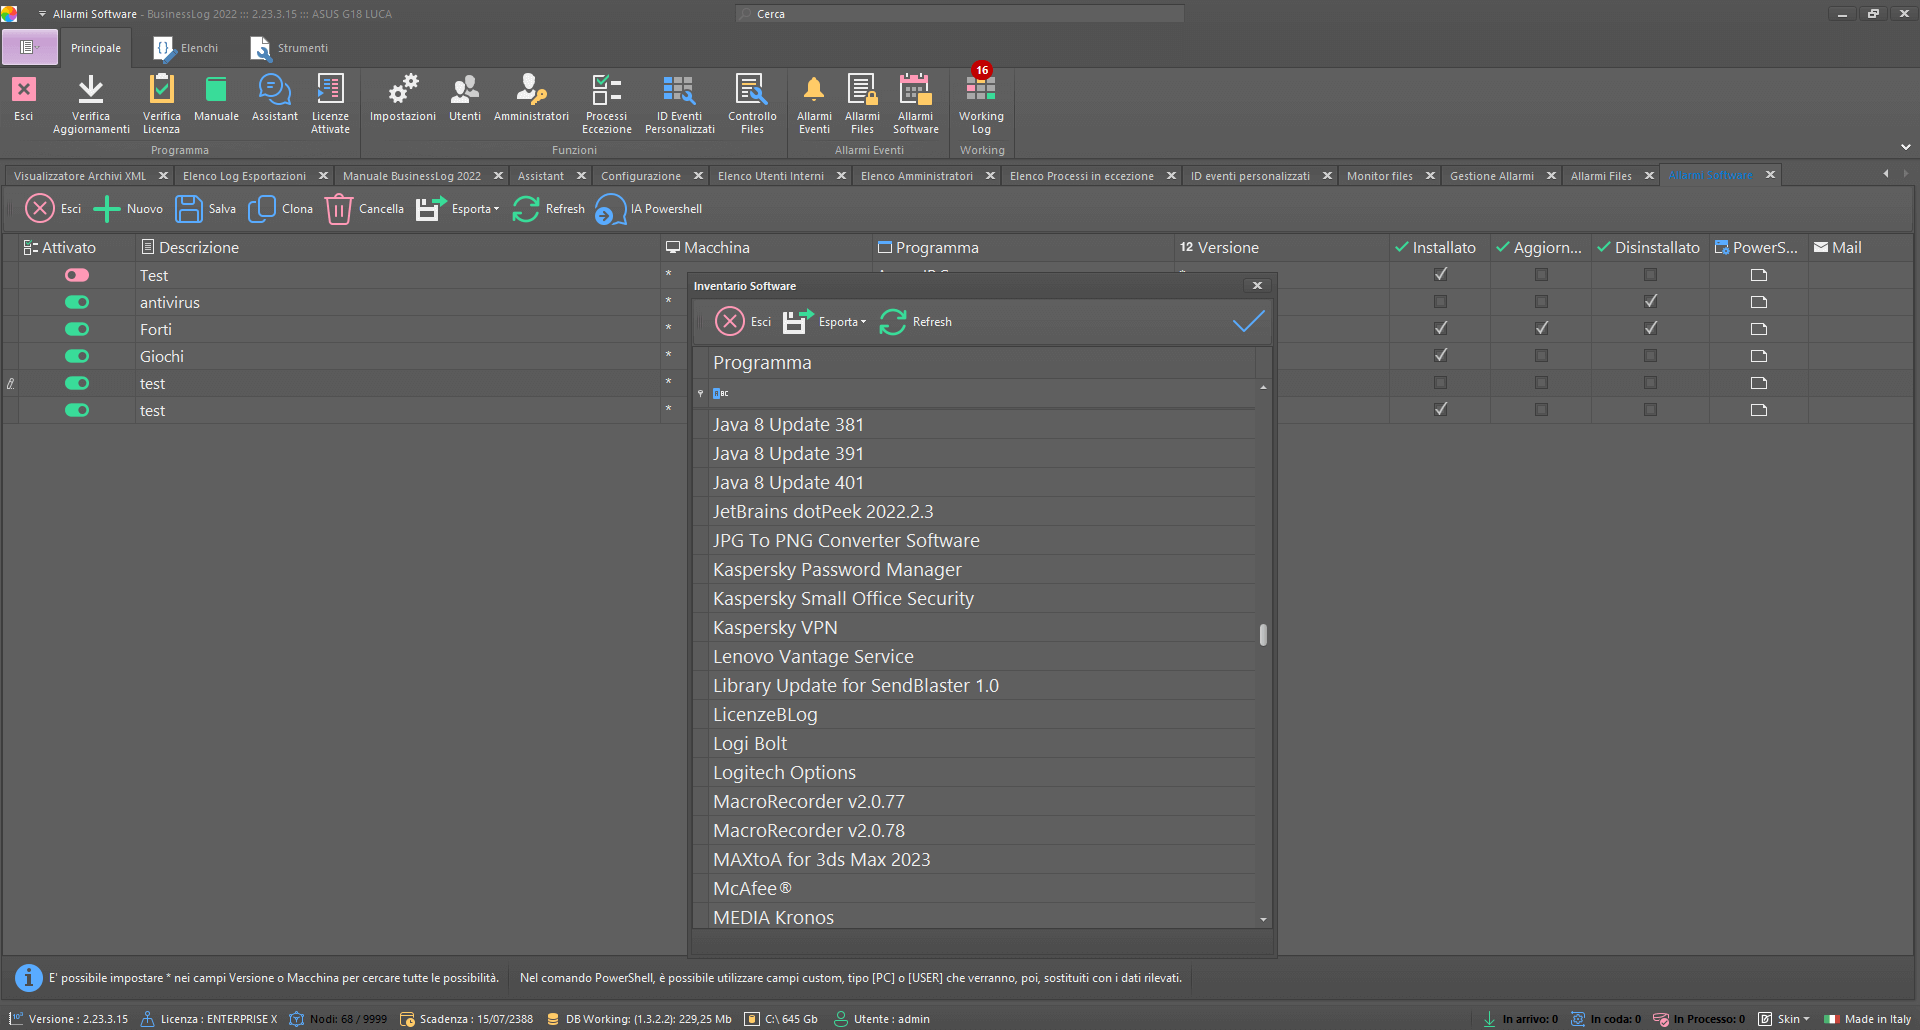Launch the Assistant chat icon
The height and width of the screenshot is (1030, 1920).
click(274, 90)
